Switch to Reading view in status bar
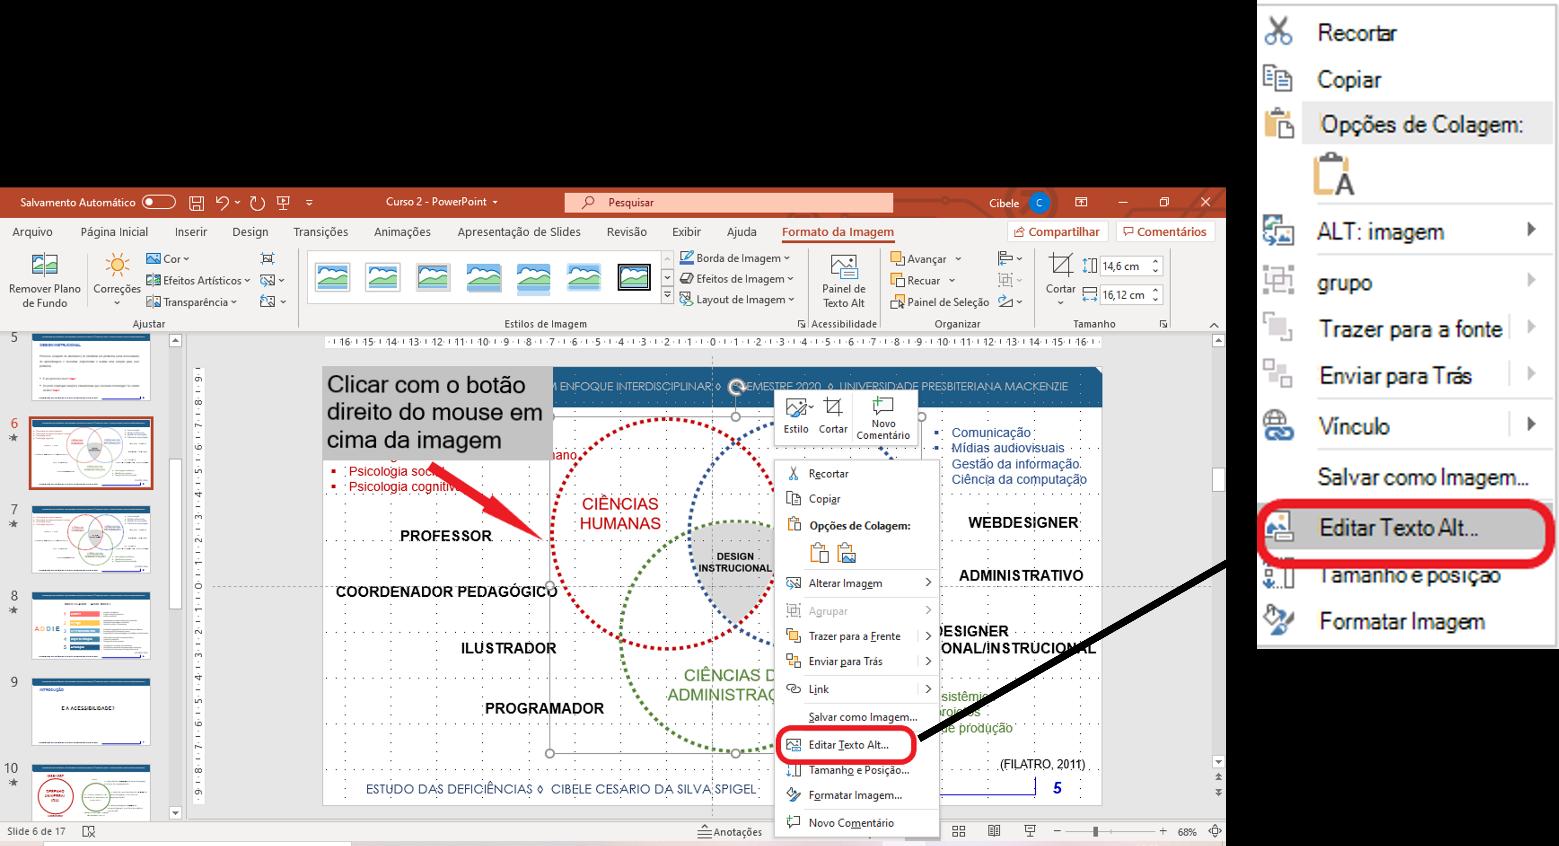This screenshot has height=846, width=1559. click(x=994, y=832)
